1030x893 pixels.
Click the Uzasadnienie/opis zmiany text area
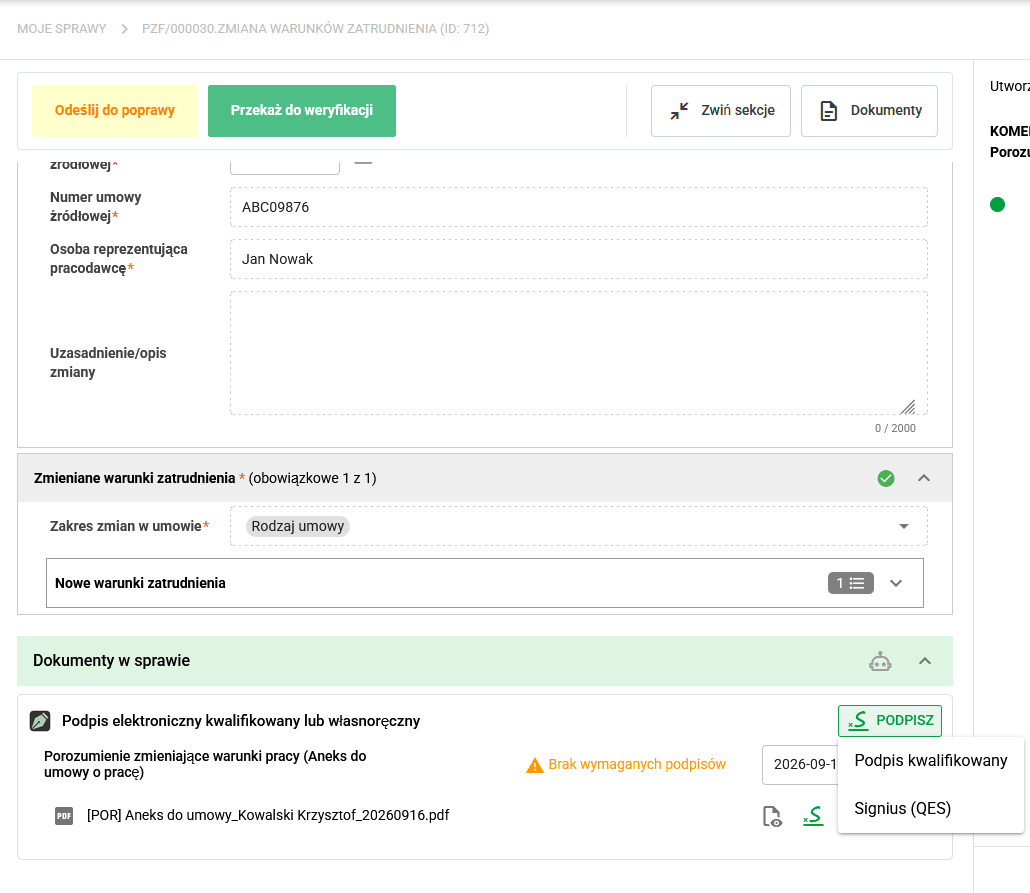578,353
